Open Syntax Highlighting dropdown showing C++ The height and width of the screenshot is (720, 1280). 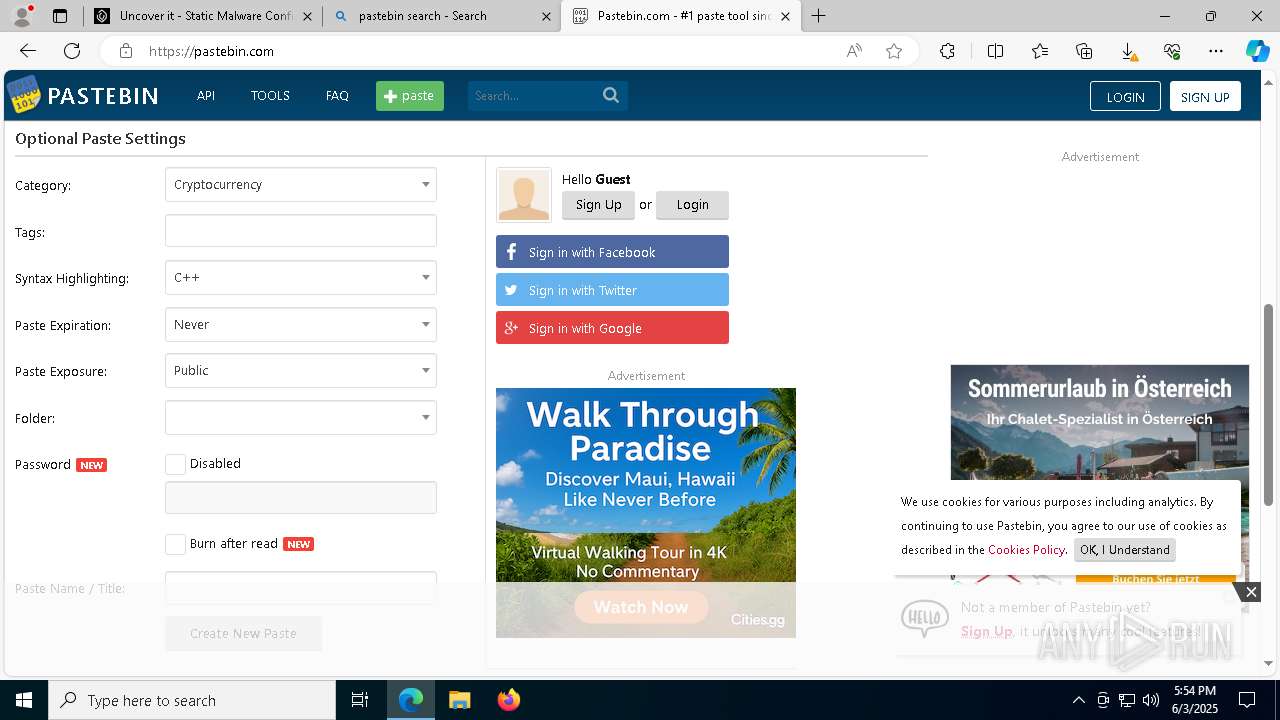[x=301, y=277]
